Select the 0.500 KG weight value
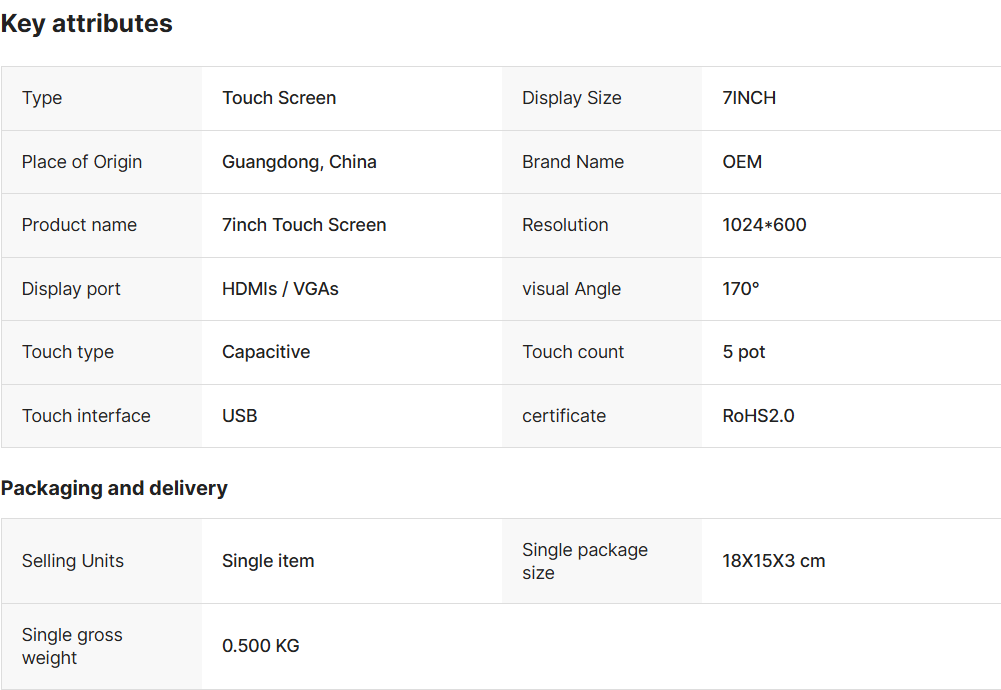 click(261, 646)
